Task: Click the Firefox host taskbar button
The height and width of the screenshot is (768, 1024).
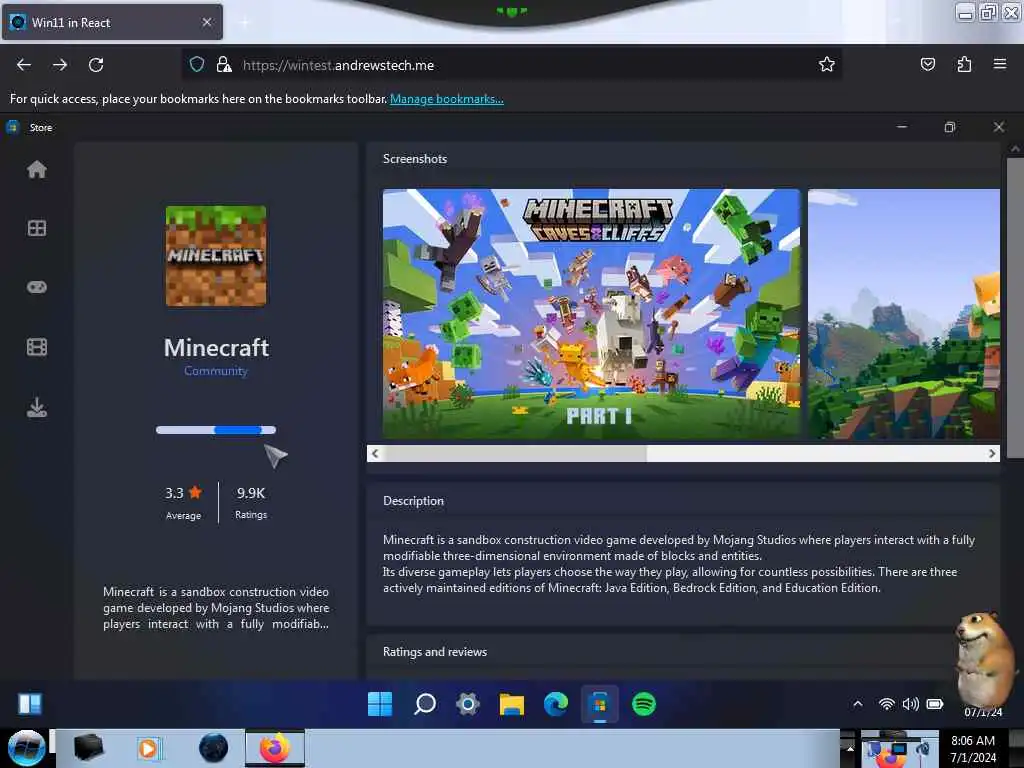Action: [x=275, y=748]
